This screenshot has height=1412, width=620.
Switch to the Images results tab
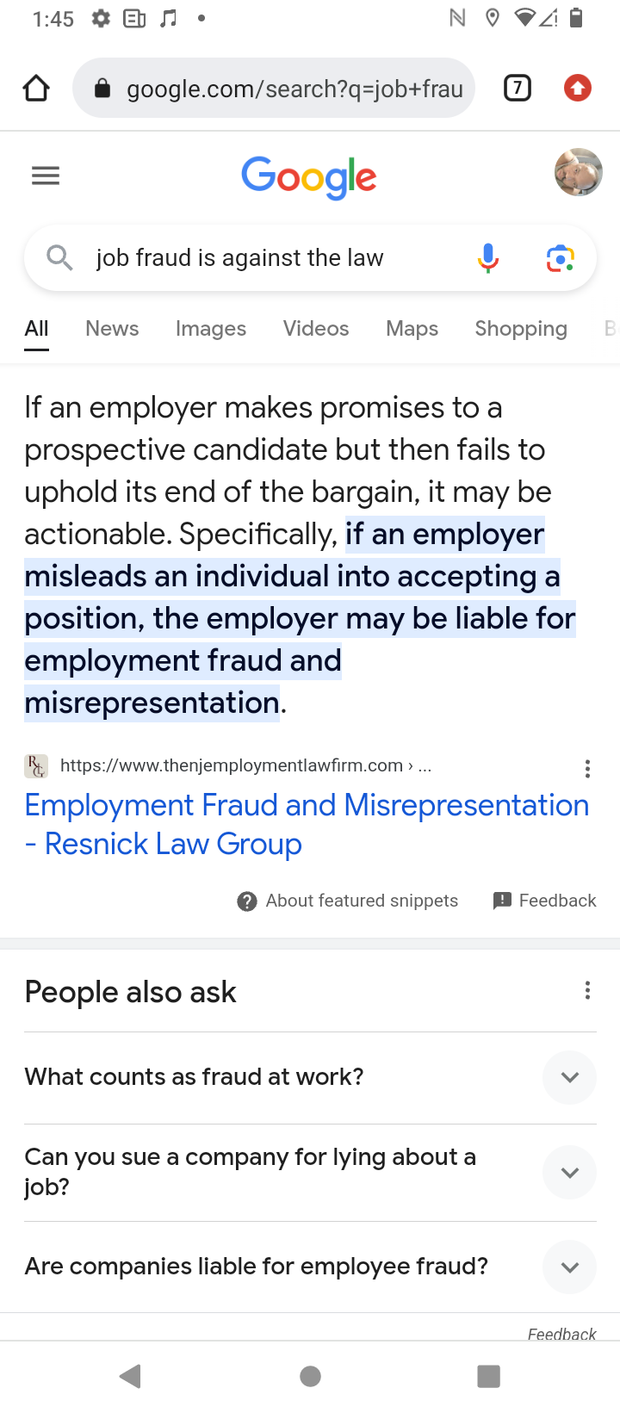pyautogui.click(x=210, y=328)
